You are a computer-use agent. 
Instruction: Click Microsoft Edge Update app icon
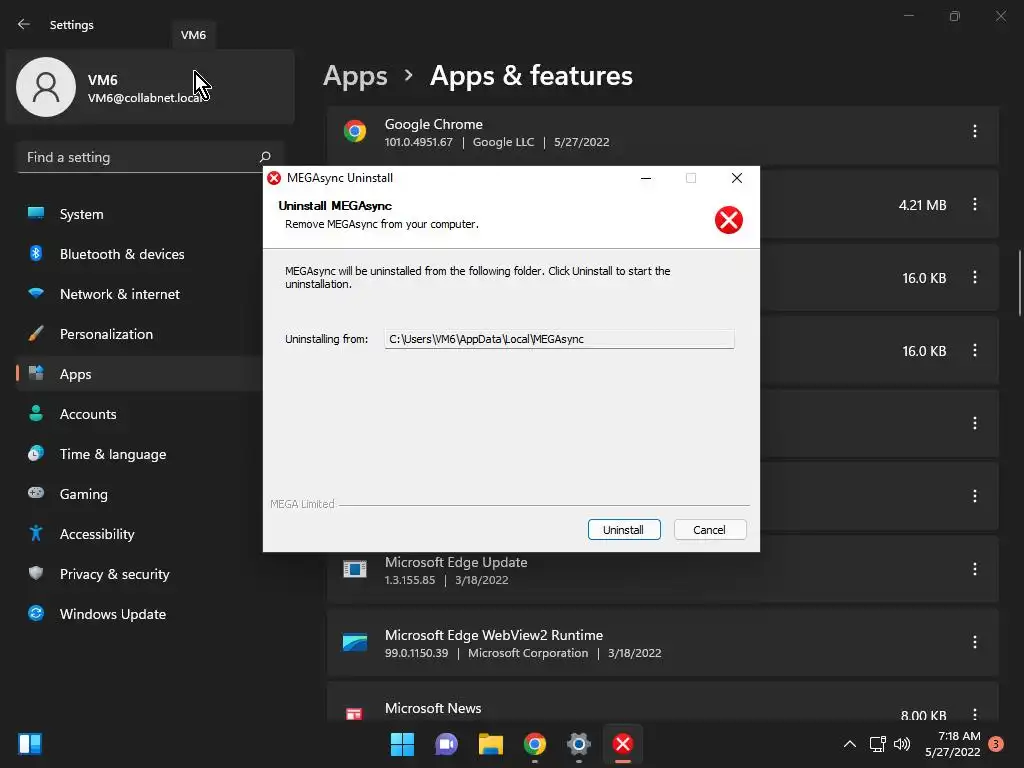point(355,569)
